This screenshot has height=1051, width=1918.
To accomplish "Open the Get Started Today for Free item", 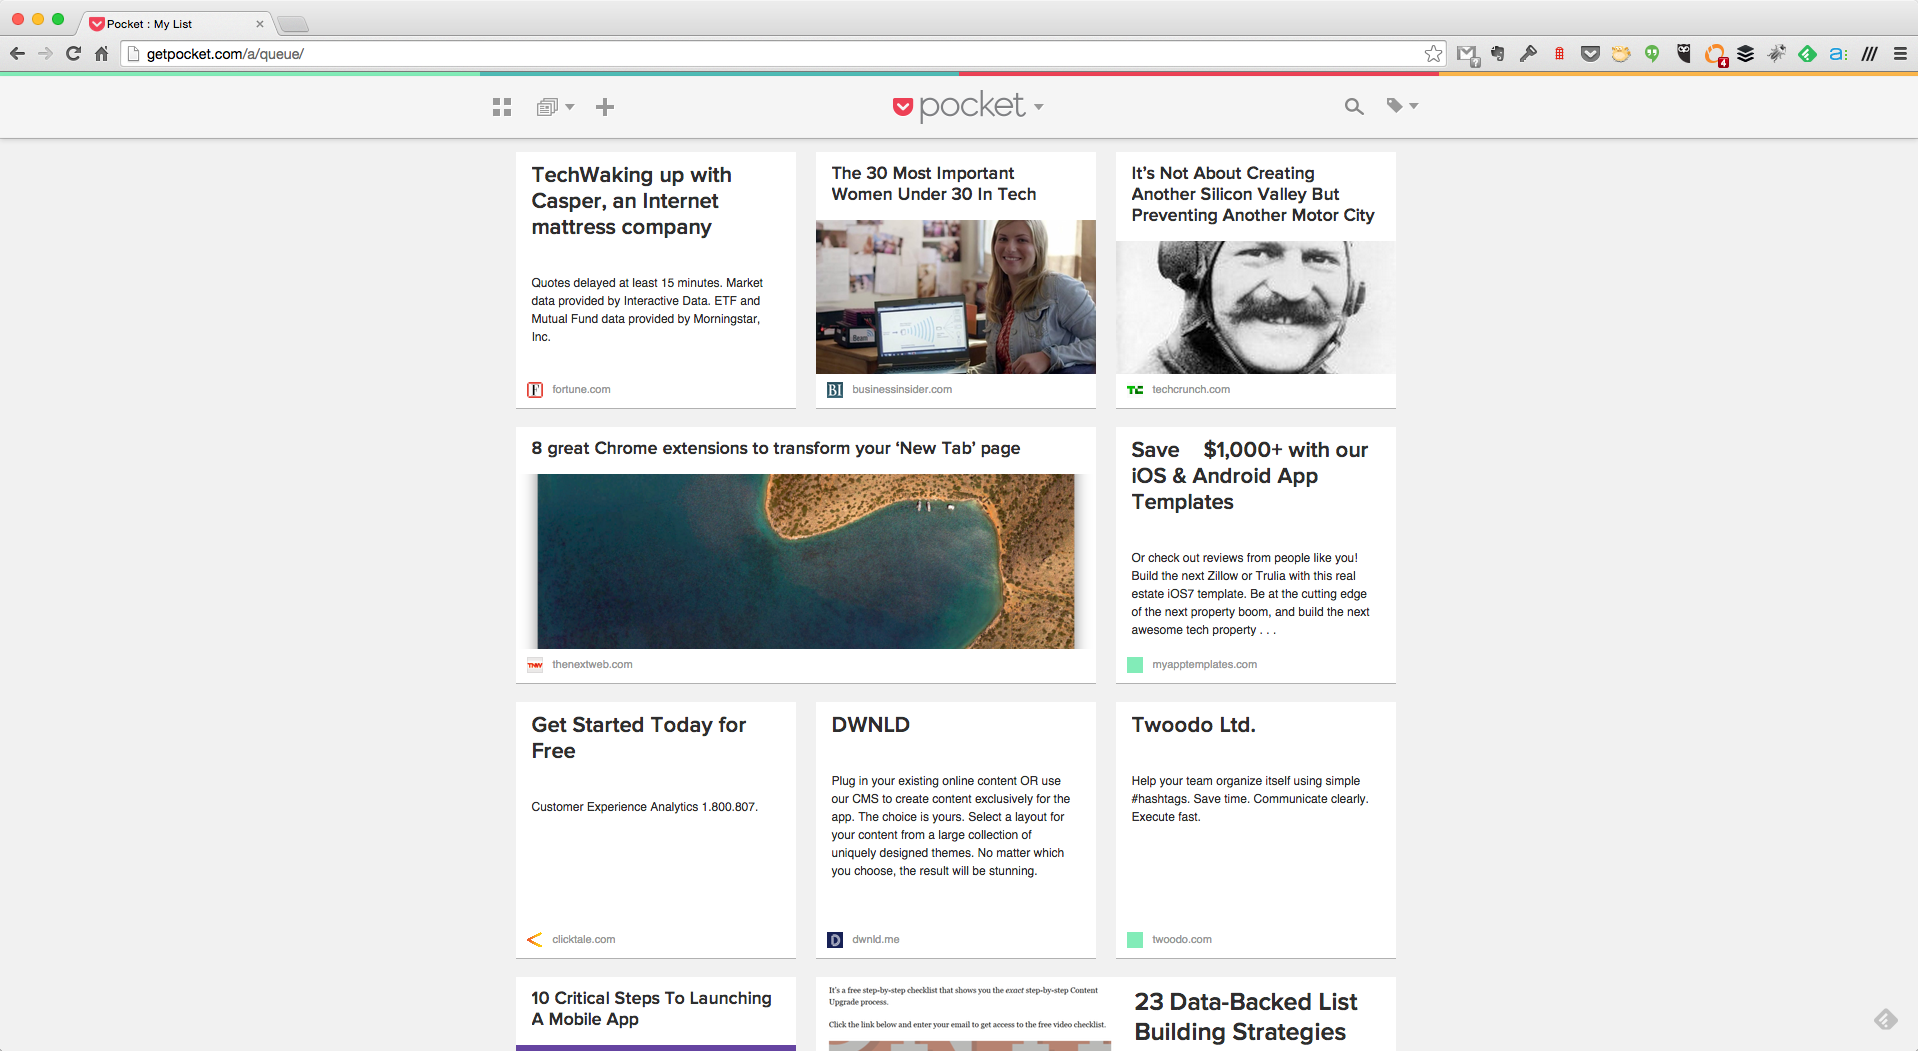I will (x=639, y=738).
